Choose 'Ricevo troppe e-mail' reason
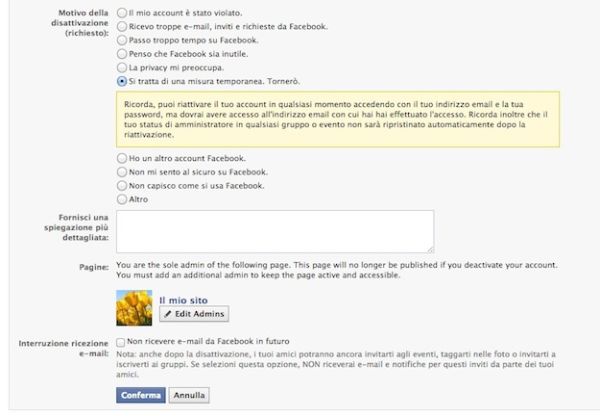 tap(122, 25)
